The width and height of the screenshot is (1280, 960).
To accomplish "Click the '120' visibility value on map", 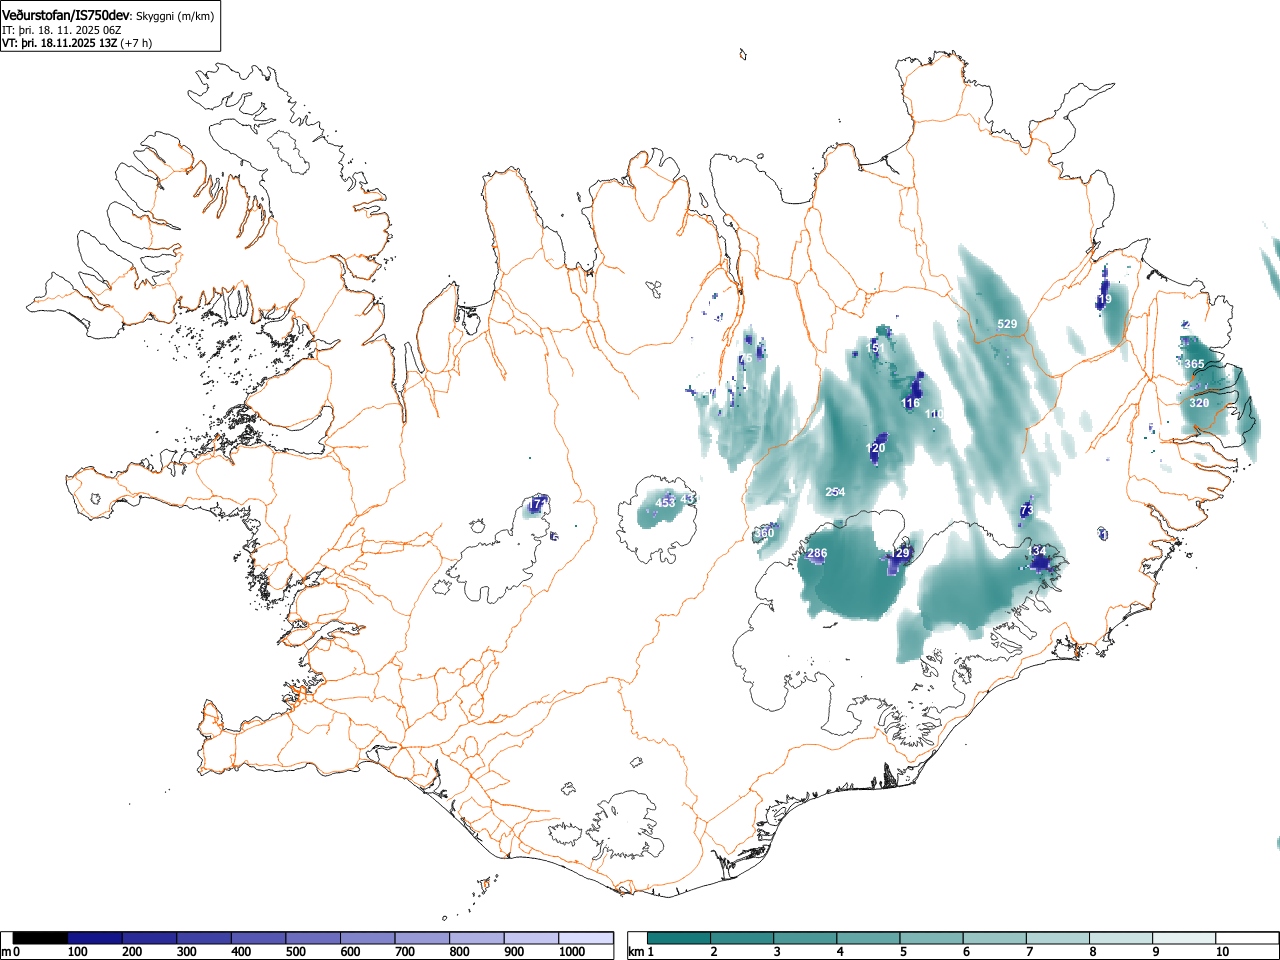I will [875, 448].
